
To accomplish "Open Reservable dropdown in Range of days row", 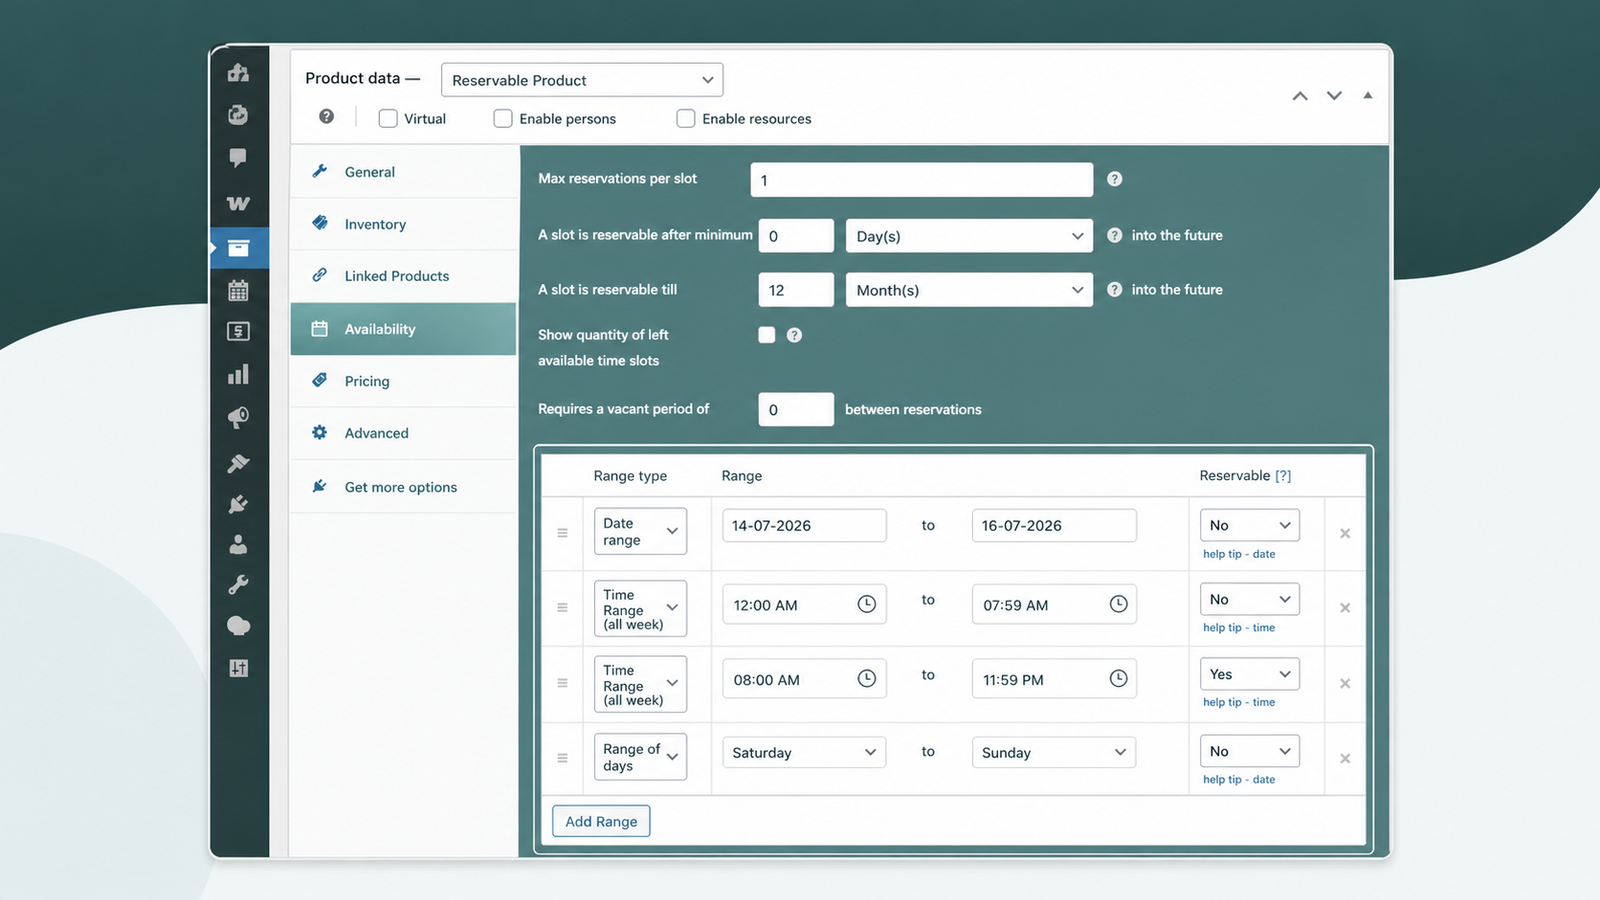I will click(1250, 751).
